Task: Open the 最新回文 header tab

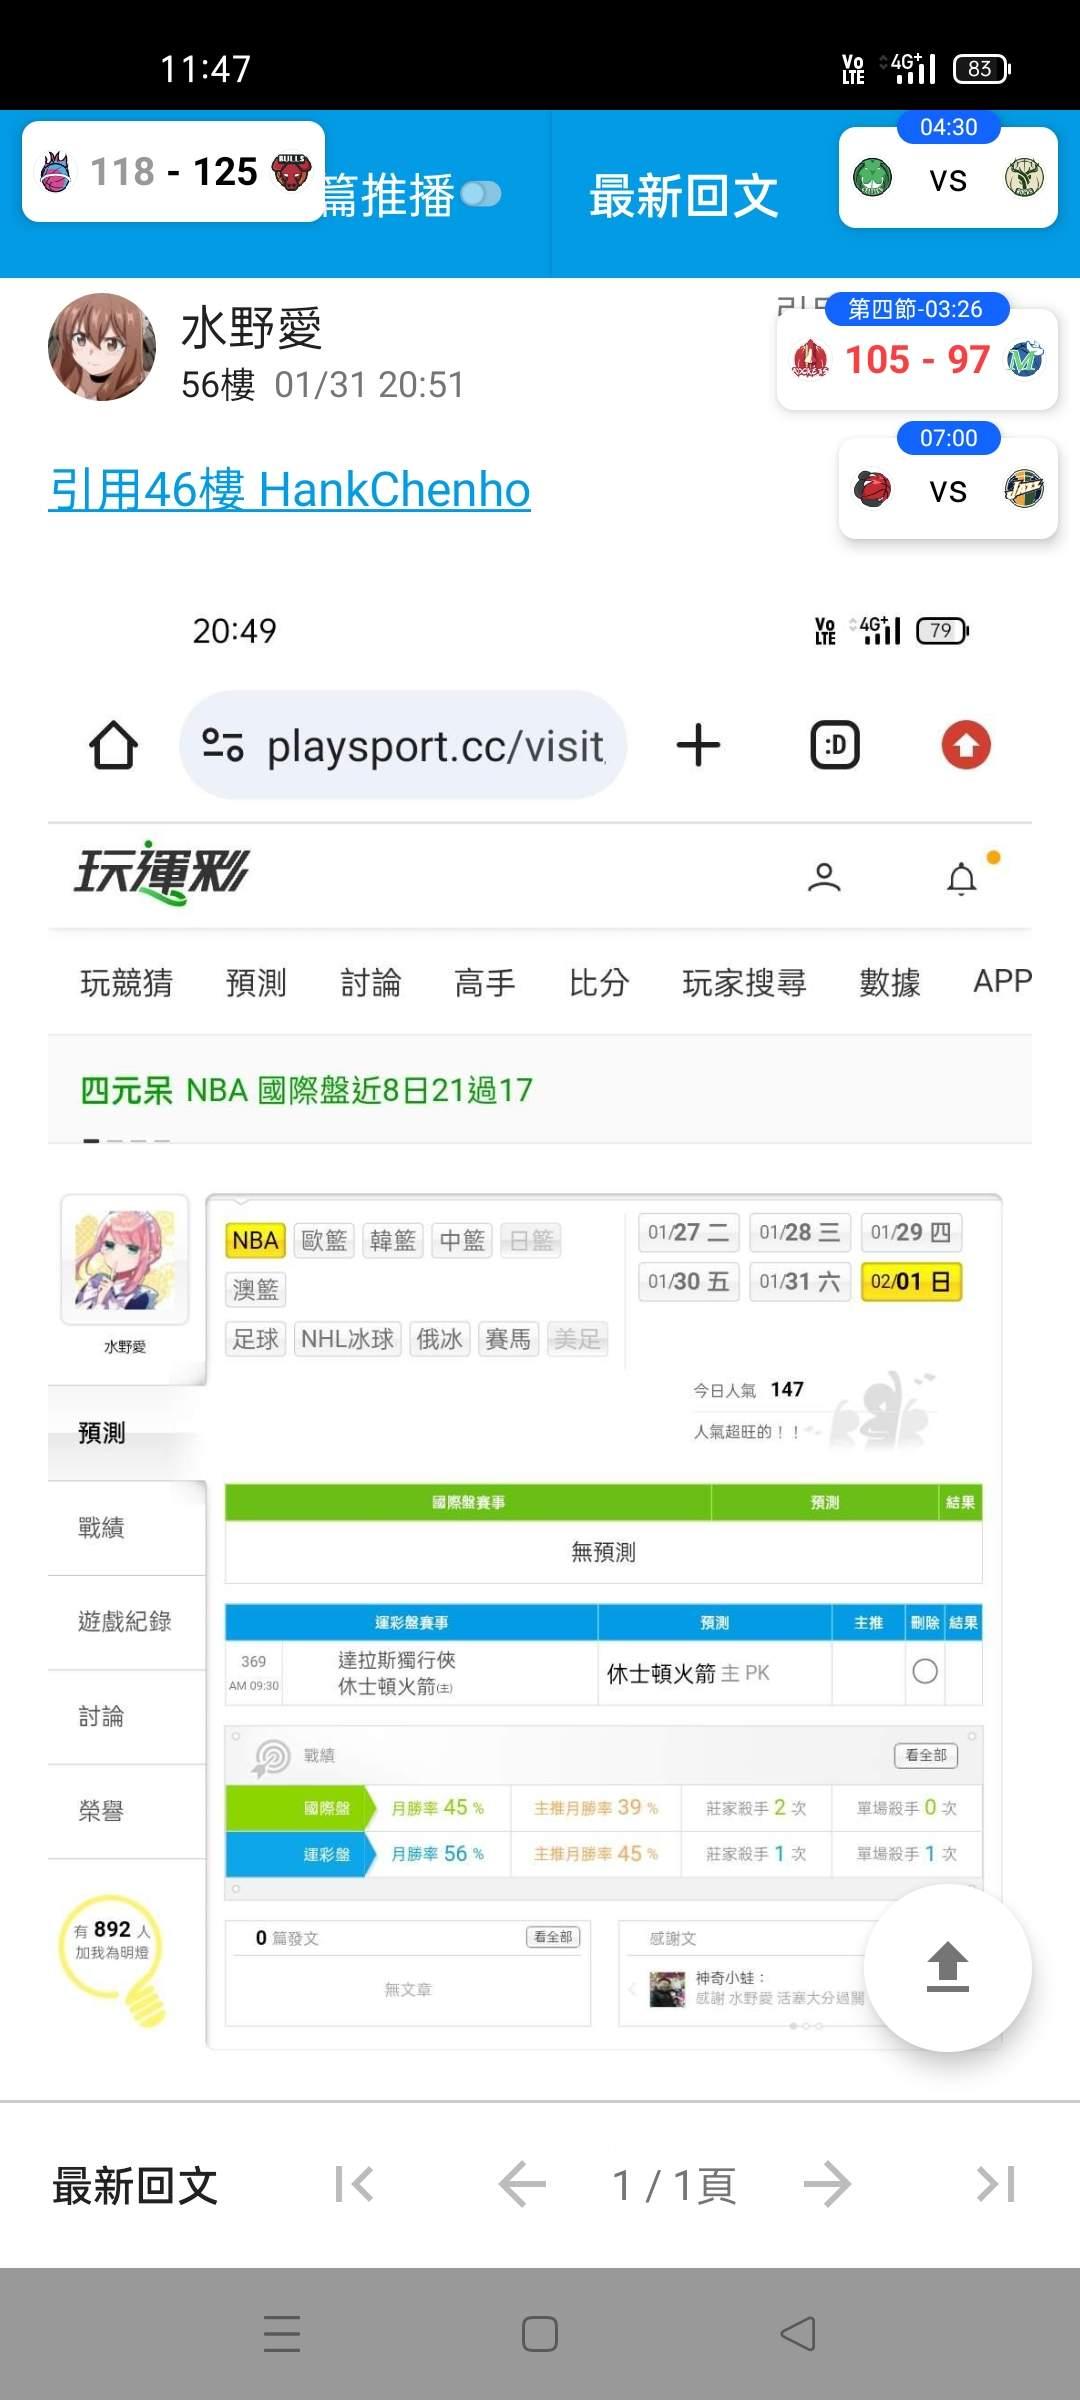Action: [x=684, y=195]
